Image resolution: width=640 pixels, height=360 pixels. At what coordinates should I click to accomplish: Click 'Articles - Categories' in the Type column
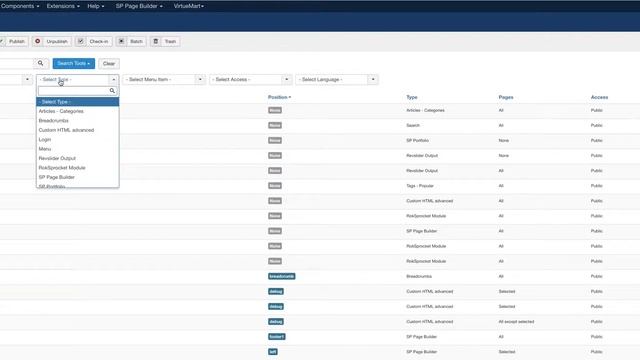425,110
